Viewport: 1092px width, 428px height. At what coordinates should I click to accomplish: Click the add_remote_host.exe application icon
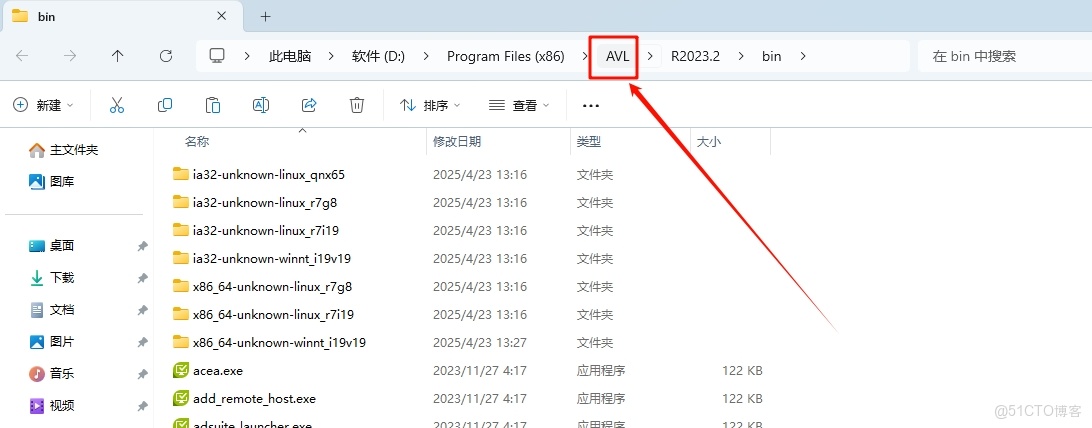[x=181, y=398]
